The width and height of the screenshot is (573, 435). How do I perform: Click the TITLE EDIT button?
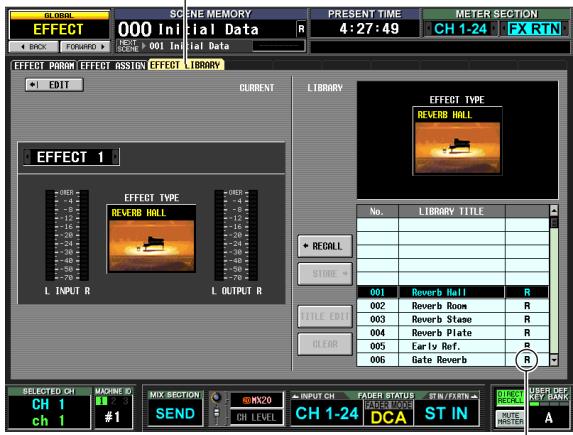click(x=325, y=317)
